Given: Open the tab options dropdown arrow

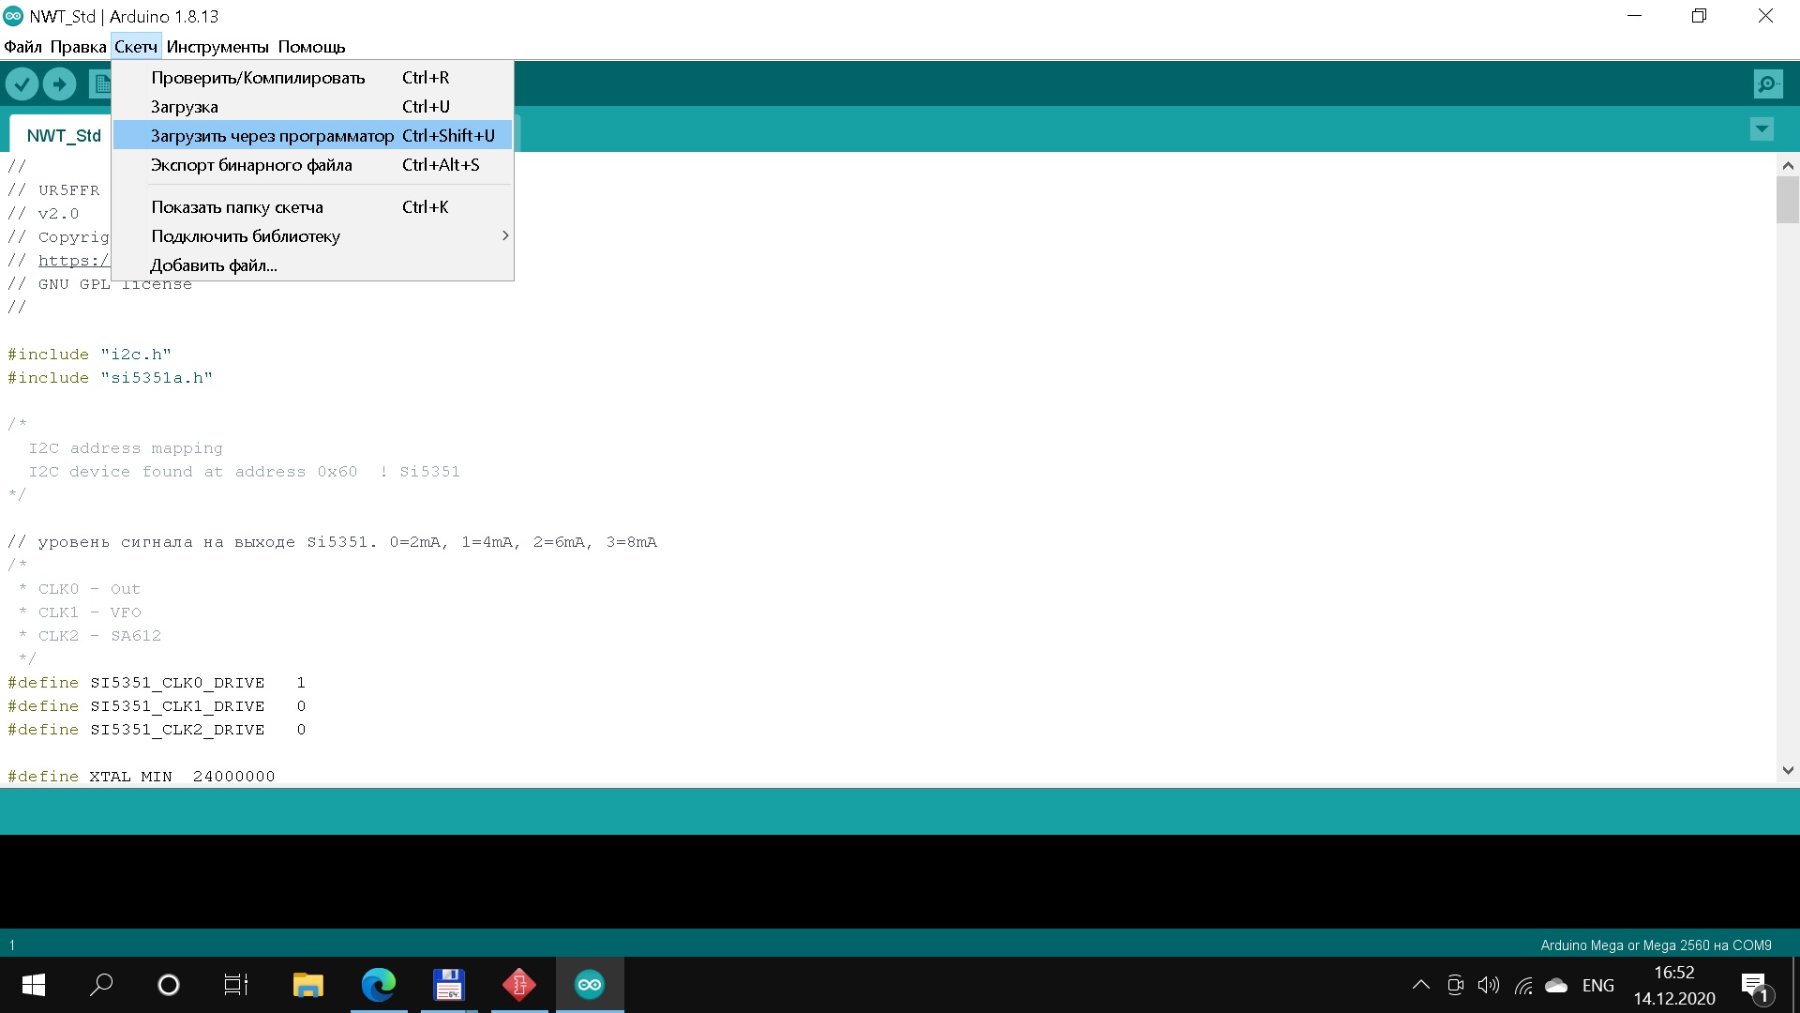Looking at the screenshot, I should click(x=1762, y=129).
